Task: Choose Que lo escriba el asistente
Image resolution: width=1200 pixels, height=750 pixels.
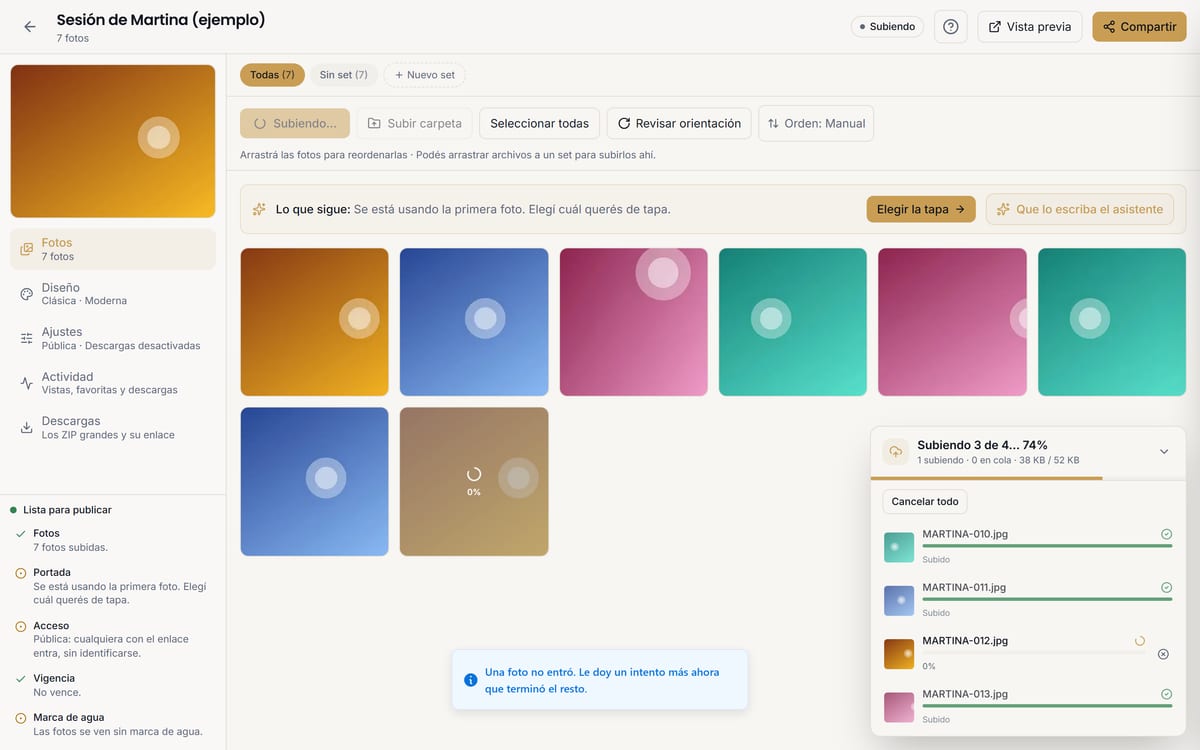Action: tap(1080, 209)
